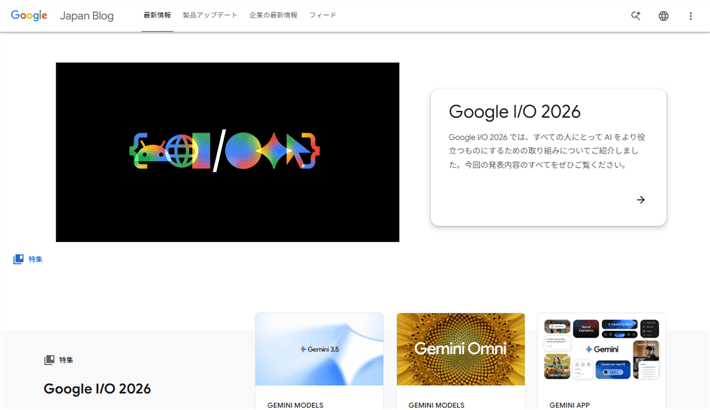Select the 最新情報 tab
Screen dimensions: 710x410
tap(157, 15)
